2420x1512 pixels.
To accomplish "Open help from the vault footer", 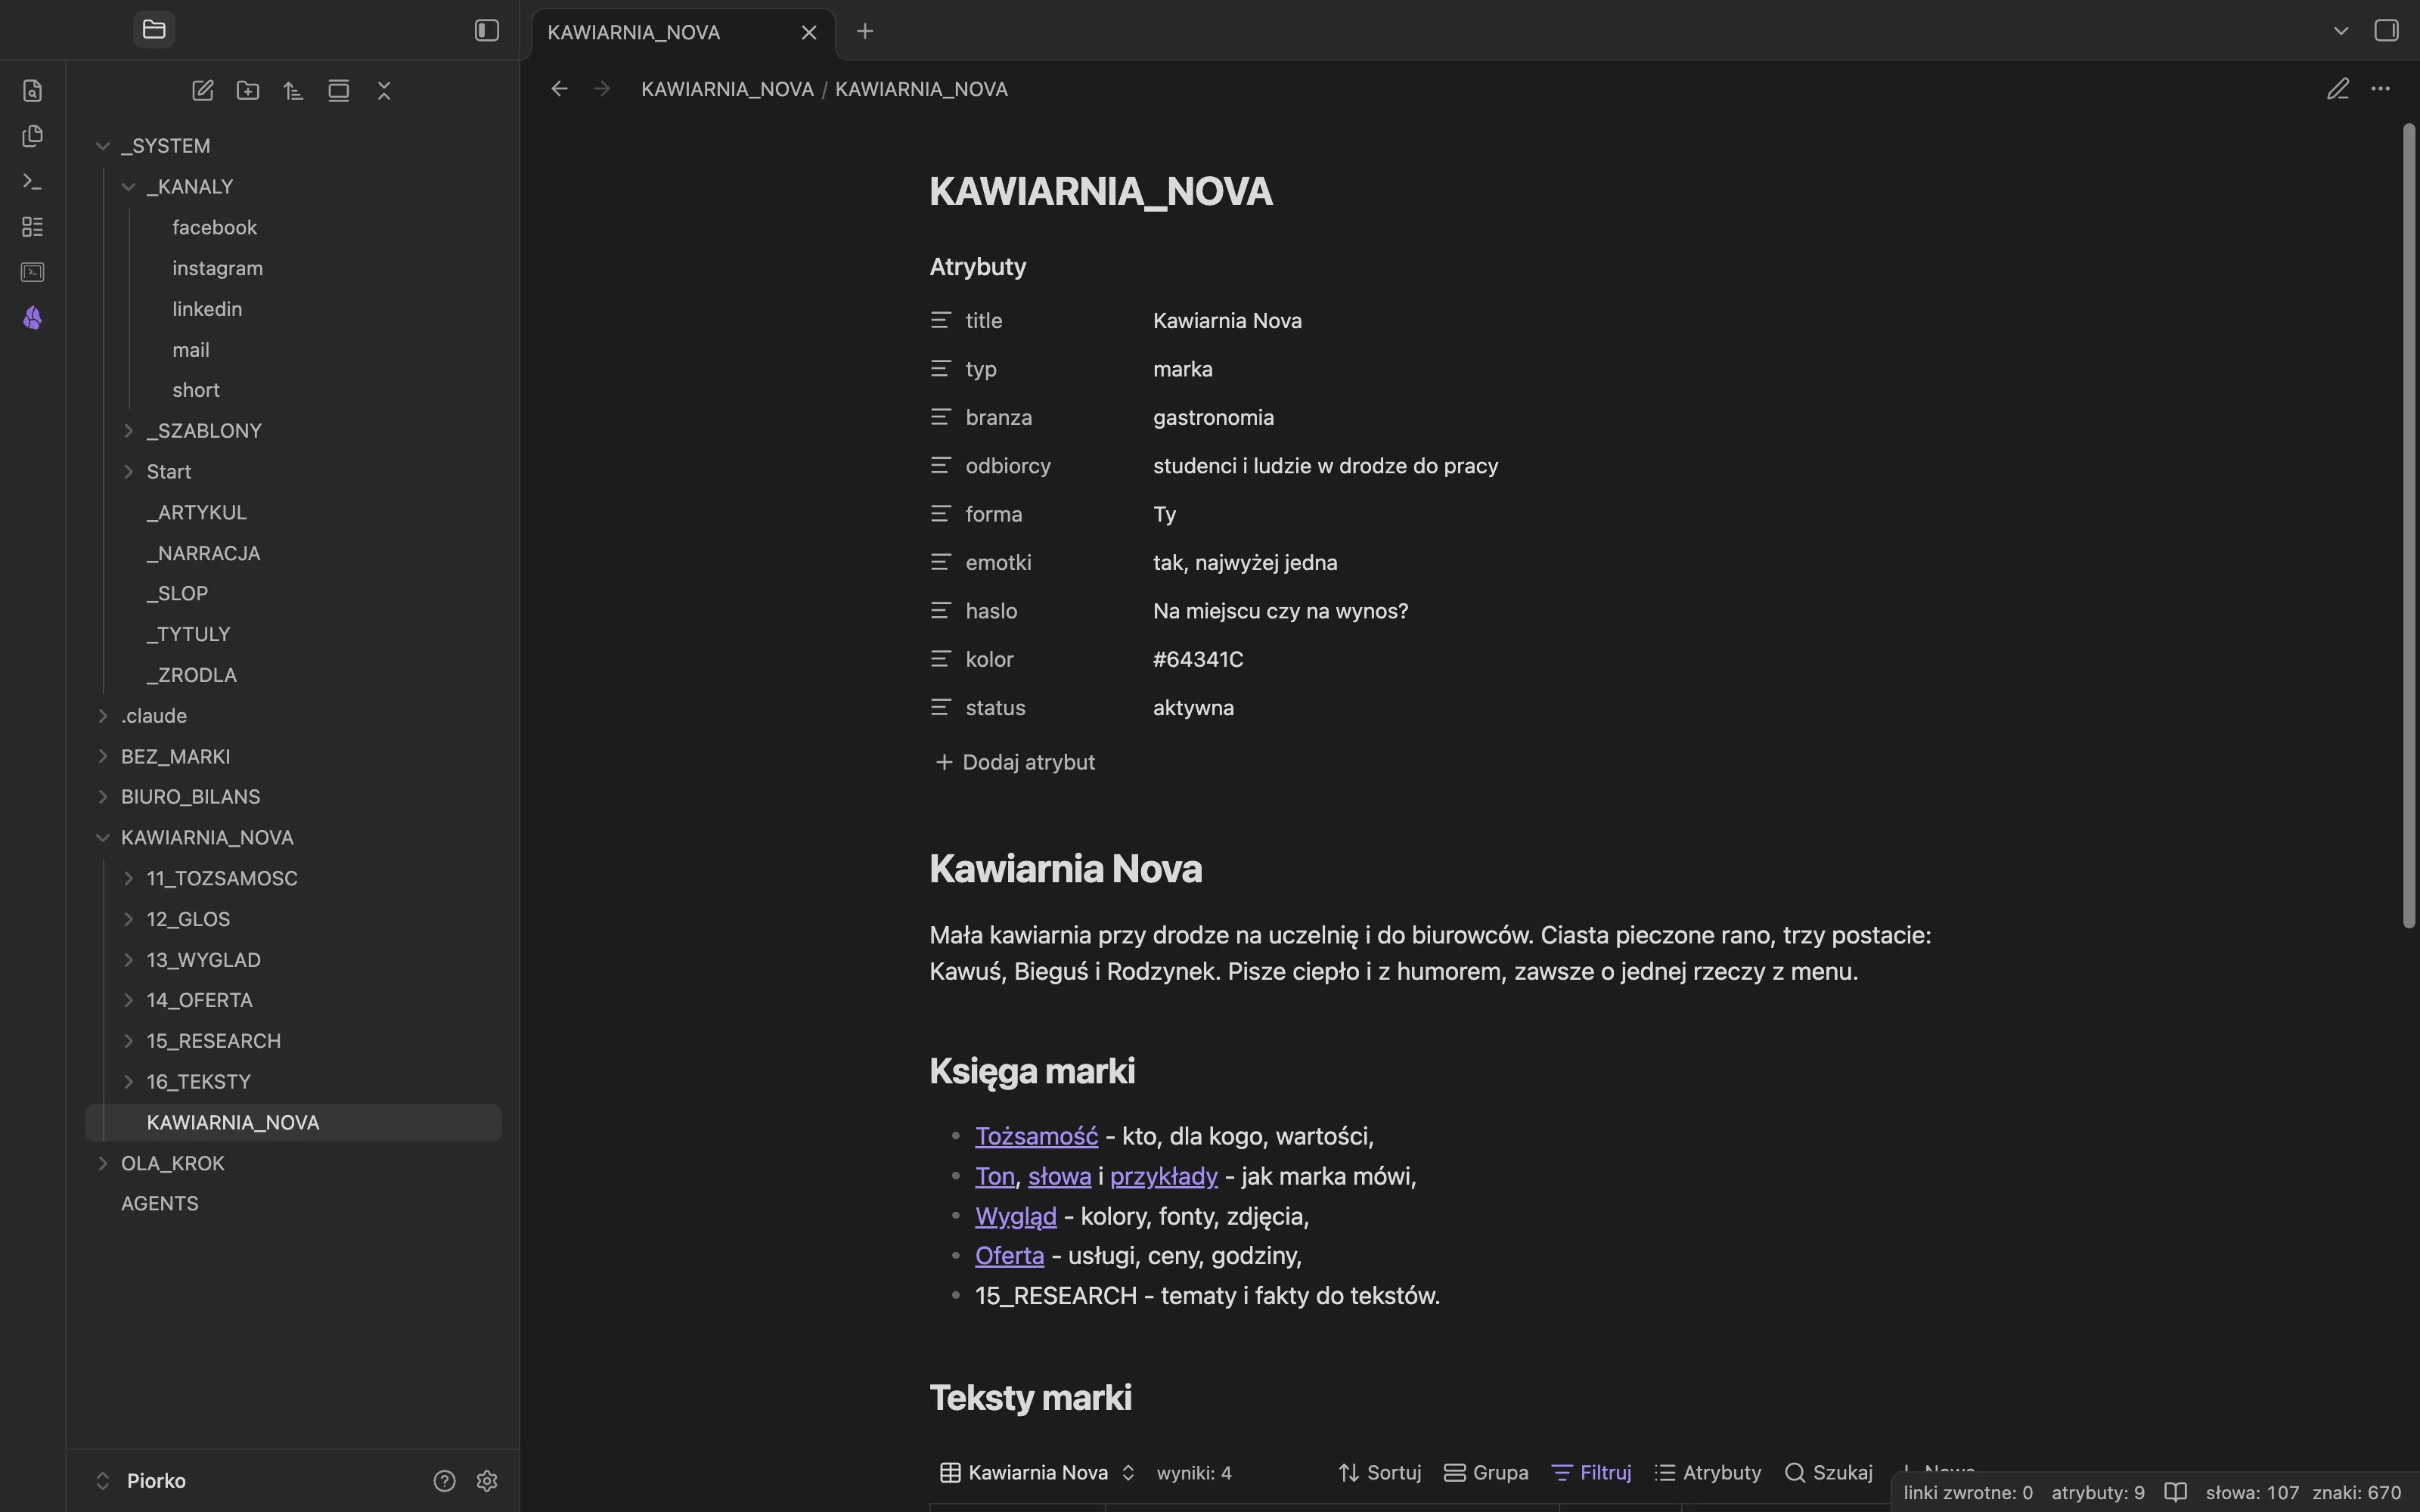I will (x=444, y=1481).
